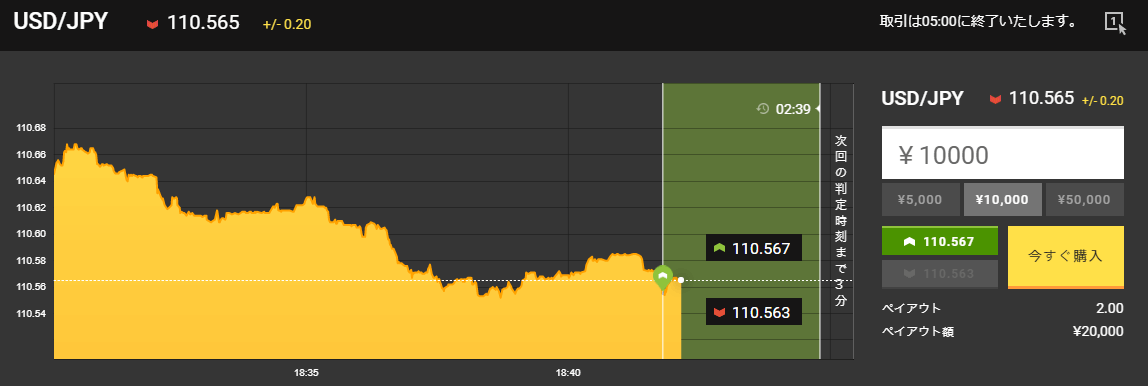
Task: Click the small arrow at countdown panel edge
Action: [x=817, y=109]
